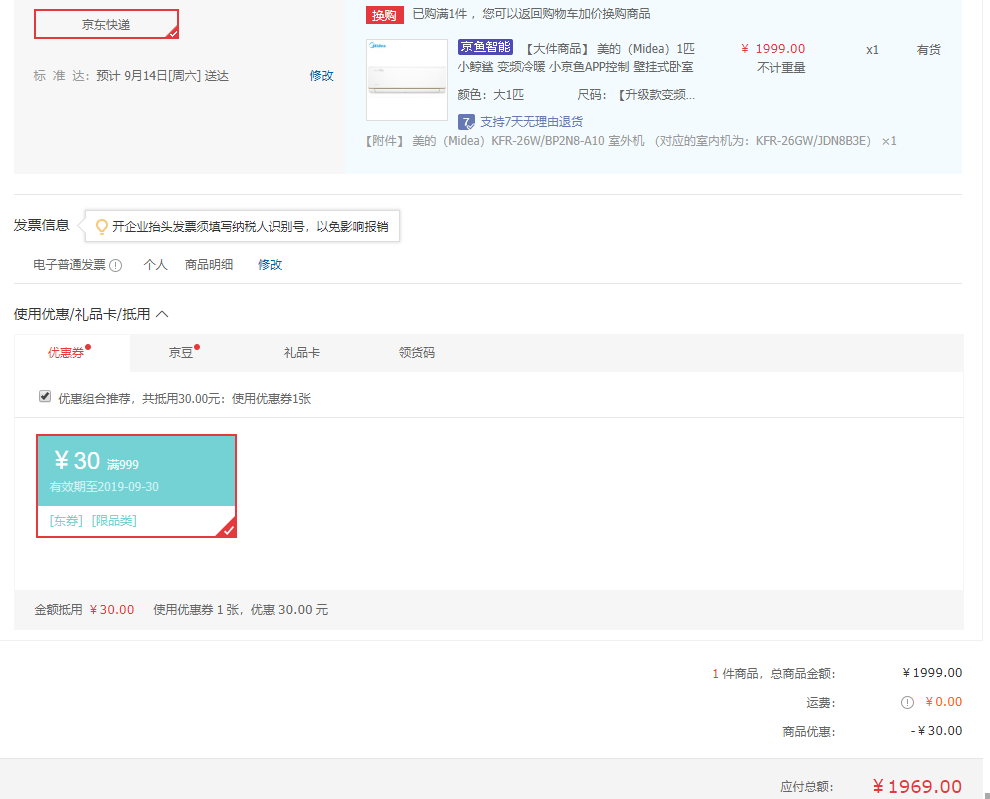Toggle the ¥30 满999 coupon card

tap(136, 486)
